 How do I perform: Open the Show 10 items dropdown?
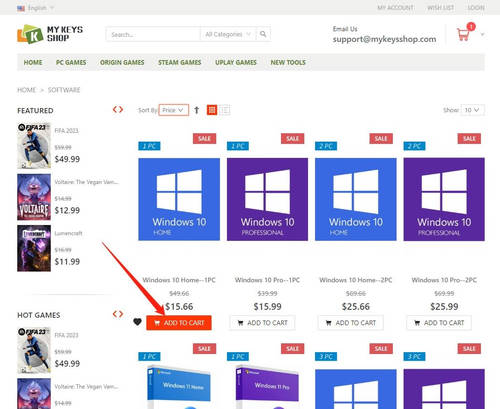tap(472, 110)
